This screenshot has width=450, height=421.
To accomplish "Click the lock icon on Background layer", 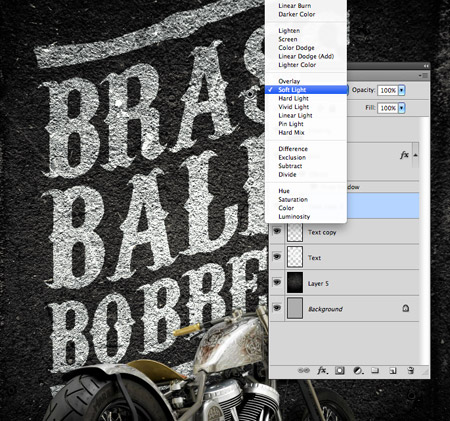I will point(405,308).
